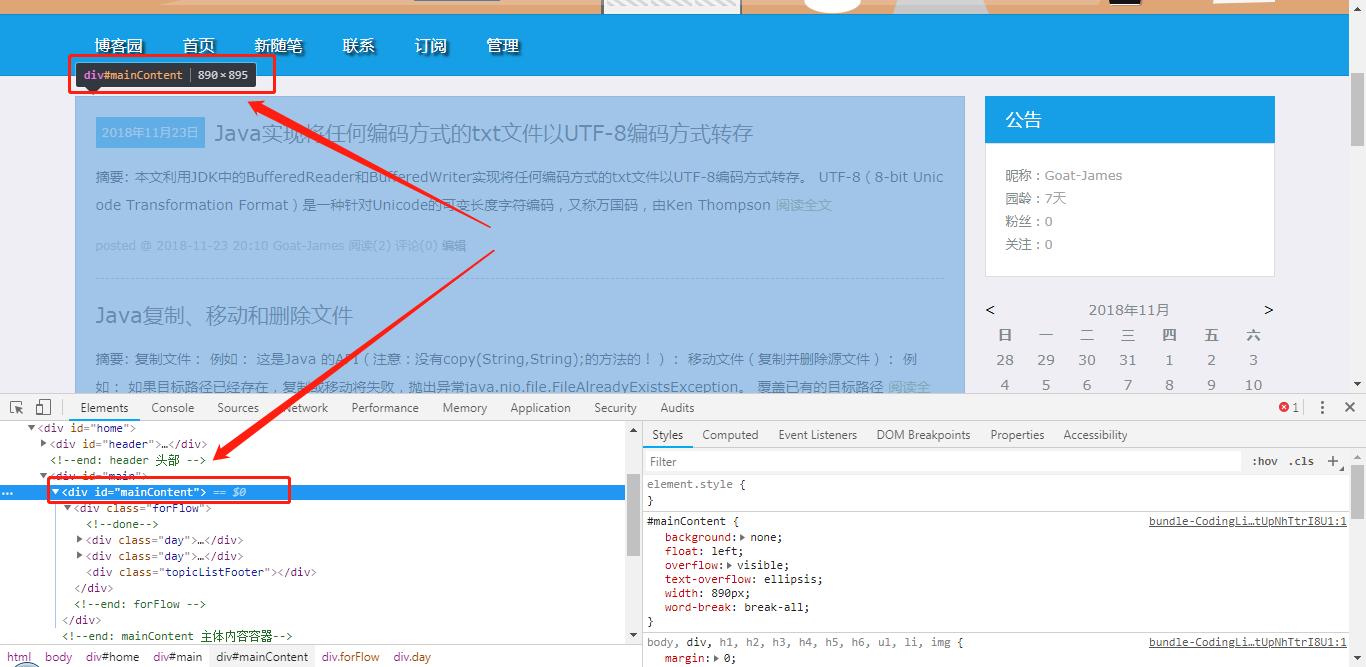
Task: Select div.forFlow in the breadcrumb bar
Action: point(351,657)
